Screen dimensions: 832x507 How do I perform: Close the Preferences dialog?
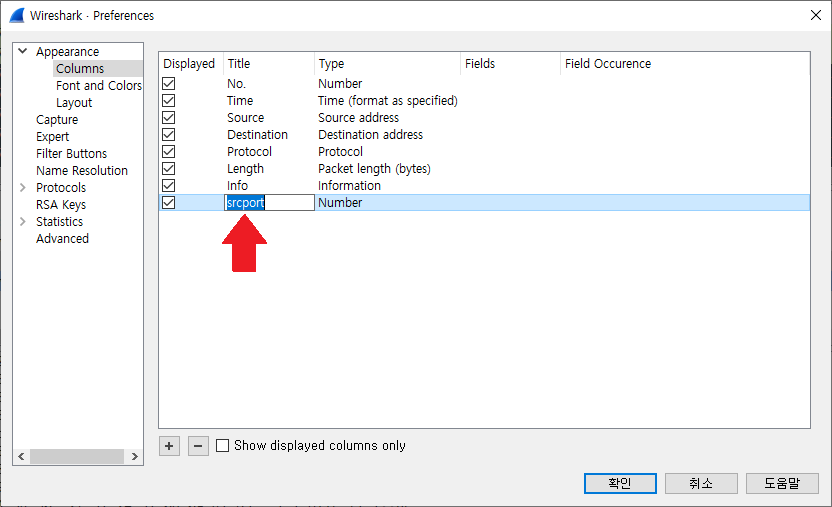point(816,15)
